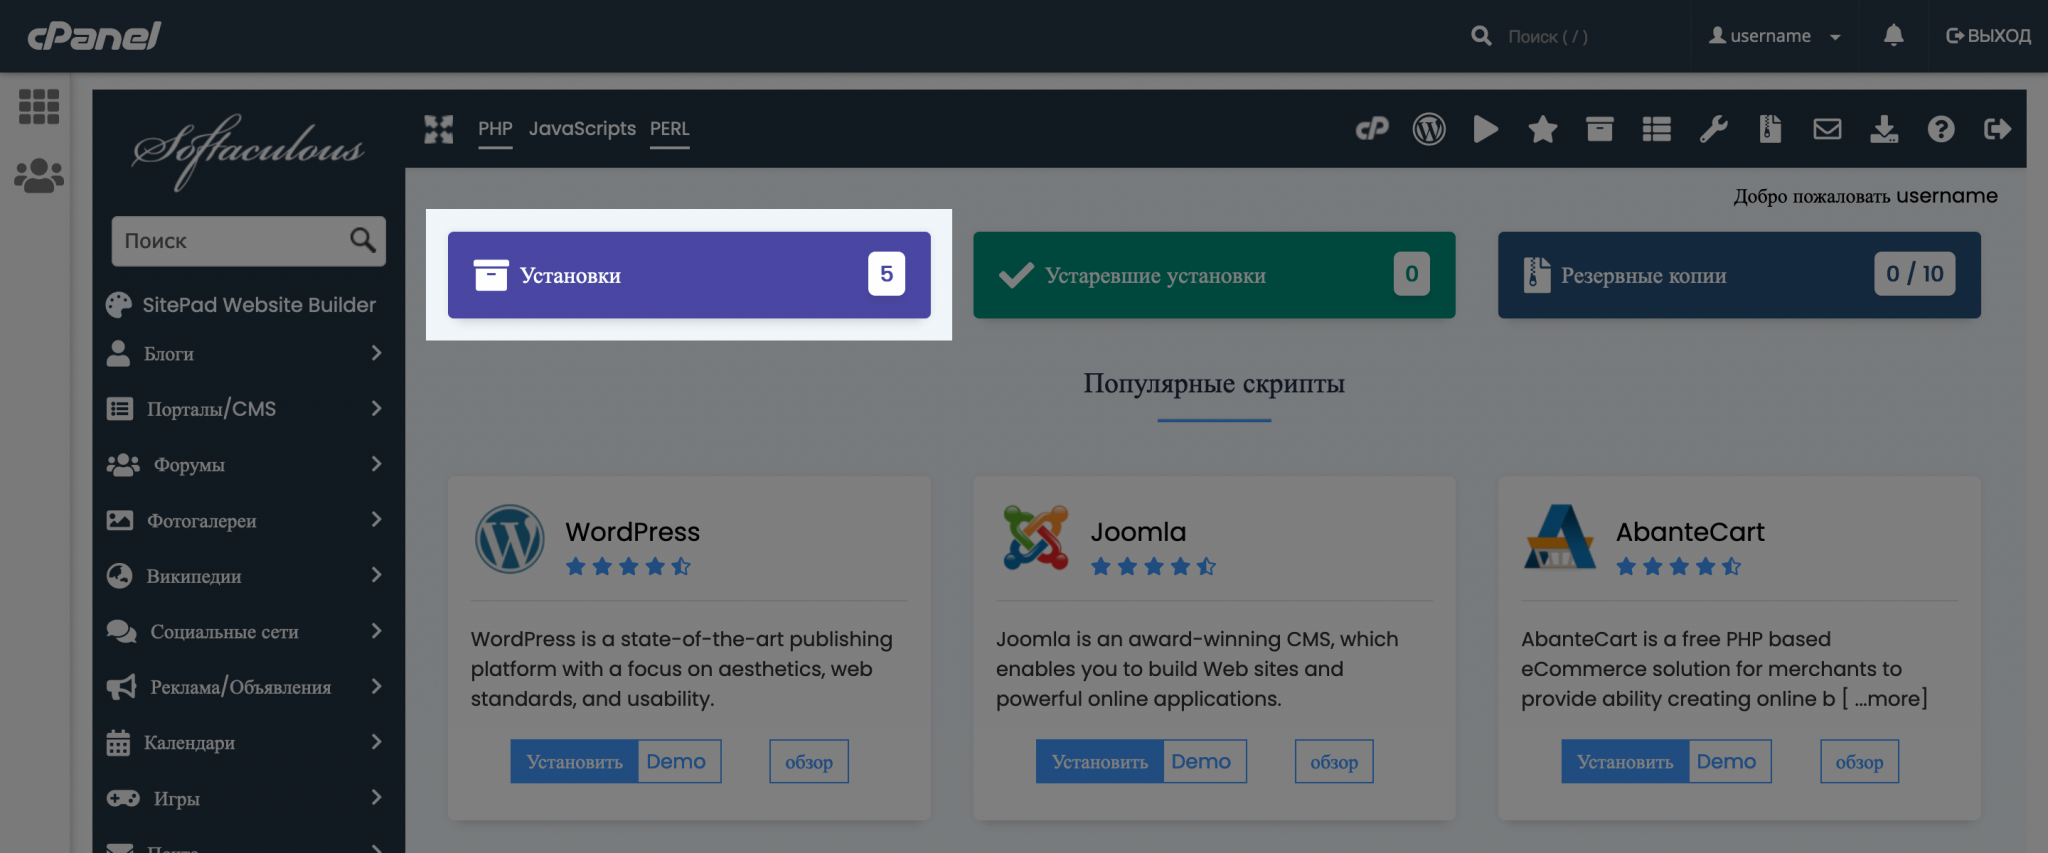The image size is (2048, 853).
Task: Expand the Википедии category
Action: pyautogui.click(x=245, y=575)
